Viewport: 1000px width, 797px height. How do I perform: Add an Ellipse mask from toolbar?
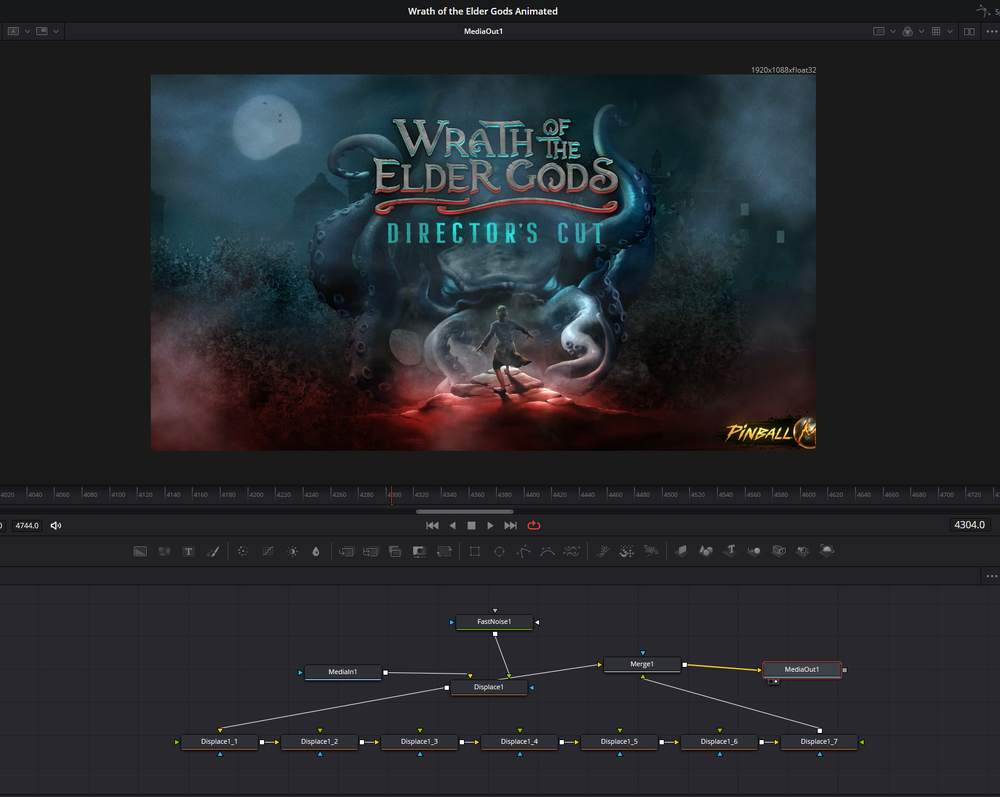point(499,552)
